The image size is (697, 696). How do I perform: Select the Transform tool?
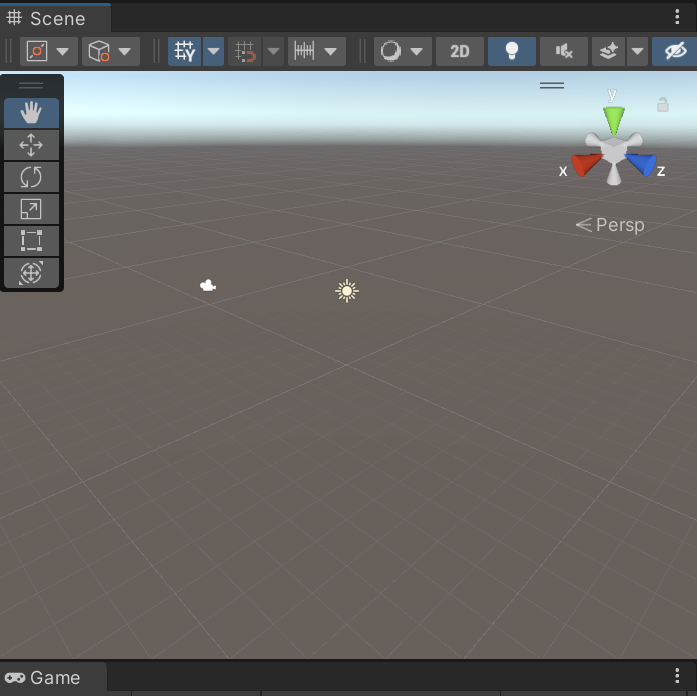[31, 273]
